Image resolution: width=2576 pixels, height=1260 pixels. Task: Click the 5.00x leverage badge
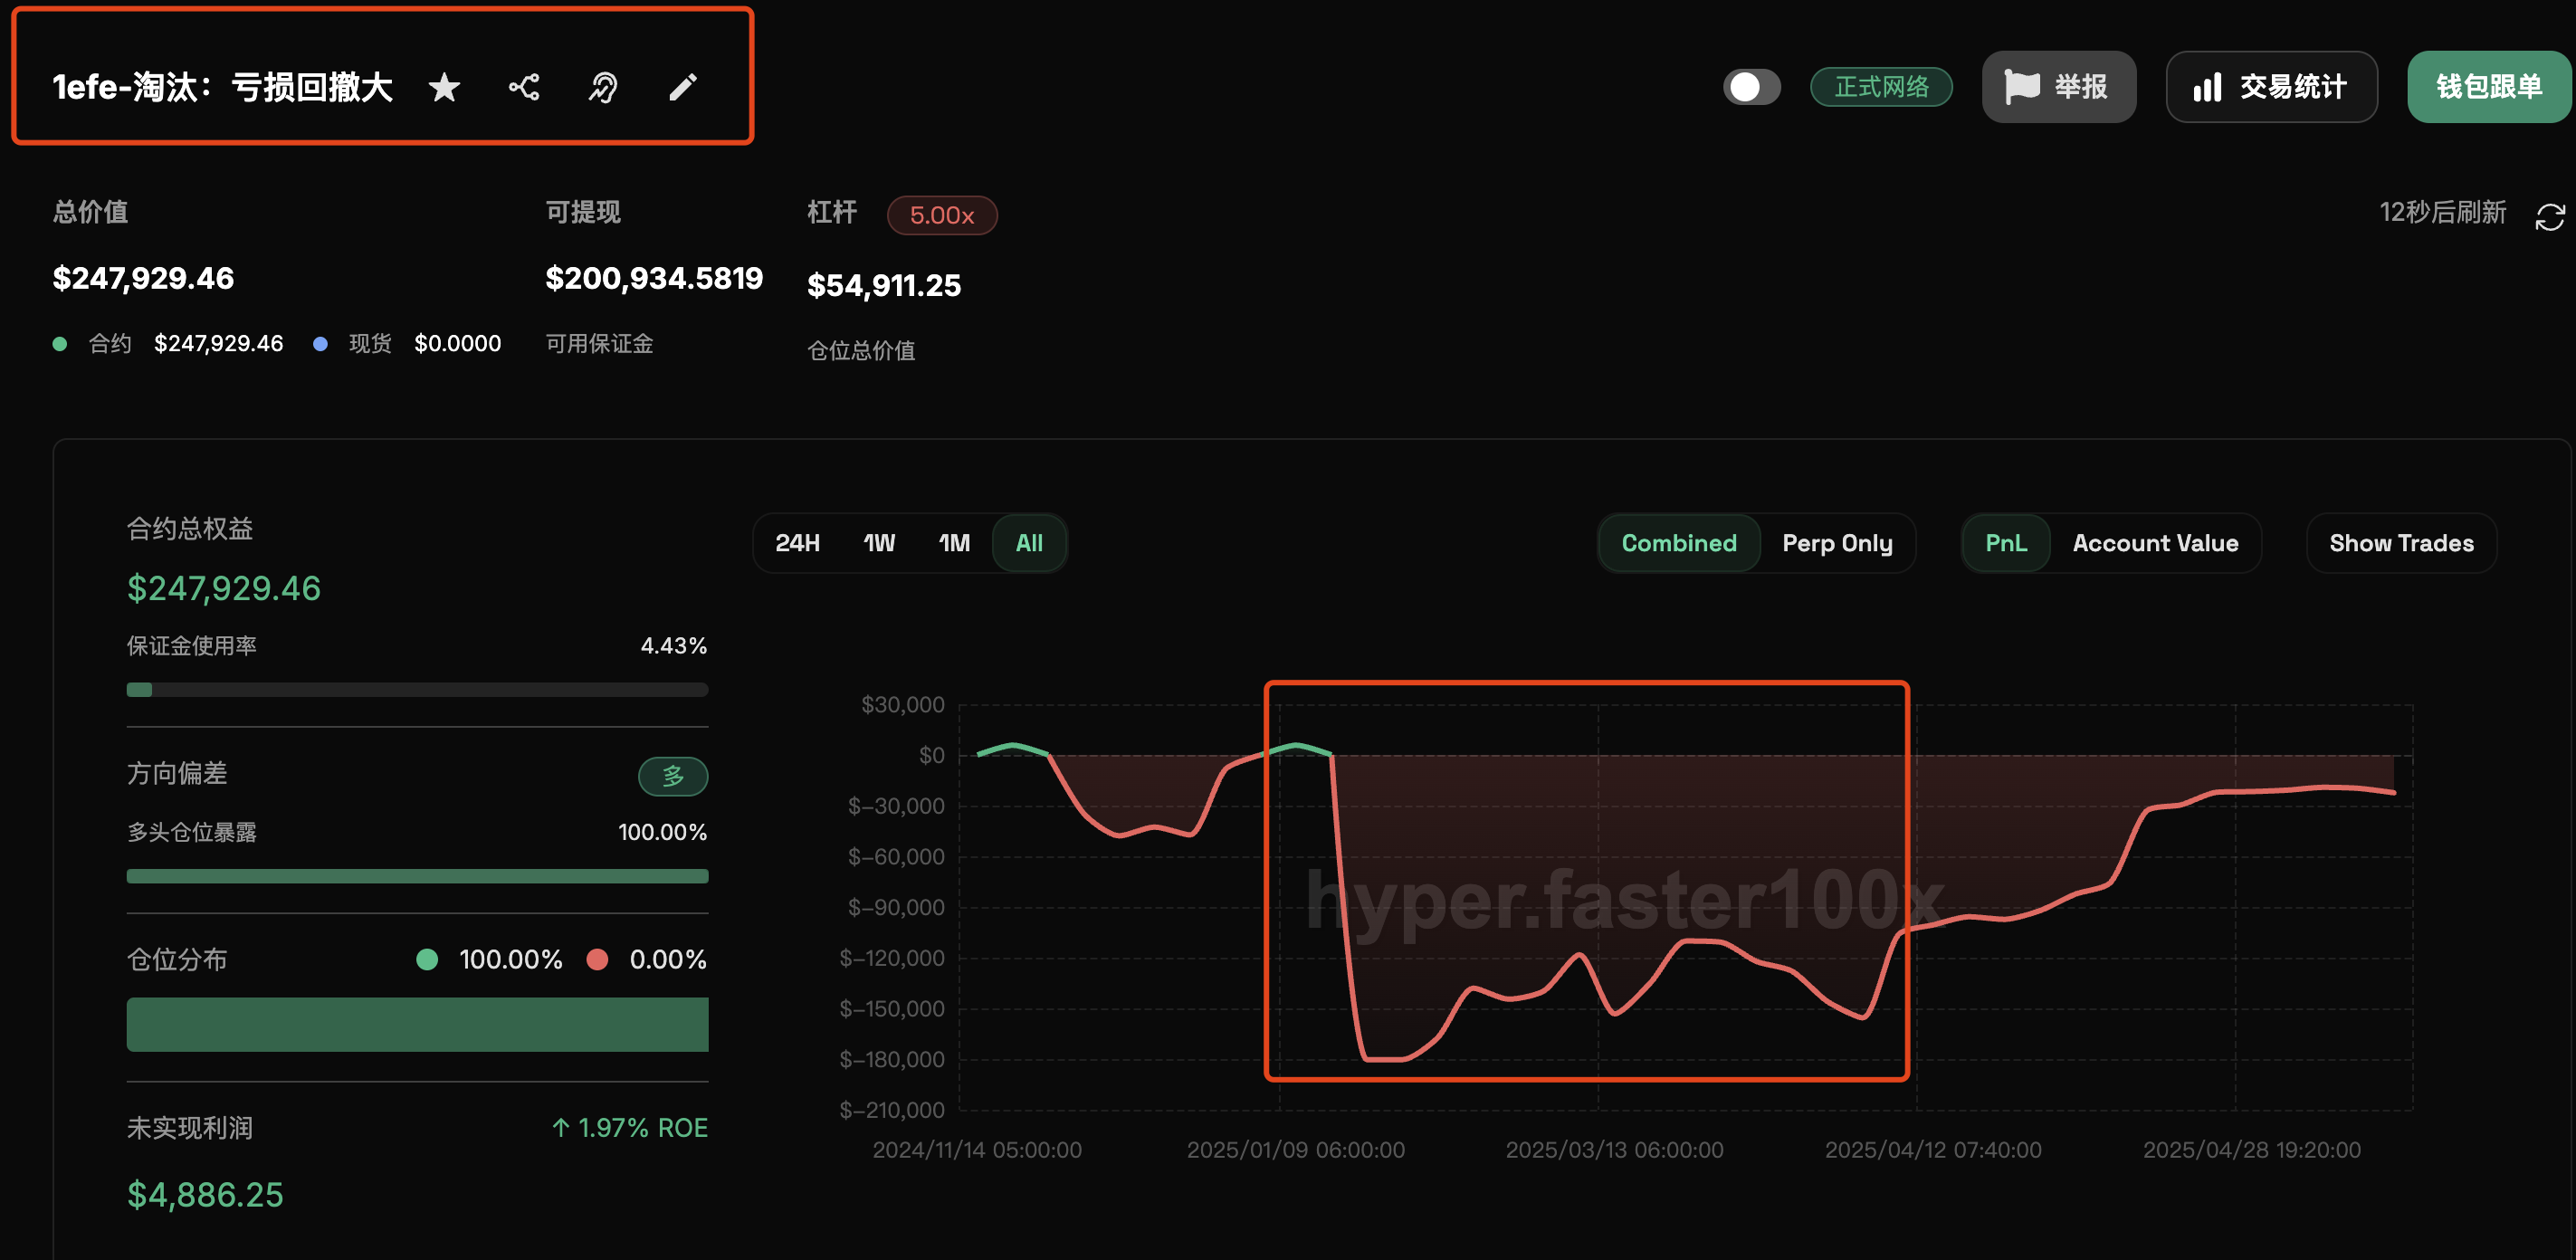941,215
